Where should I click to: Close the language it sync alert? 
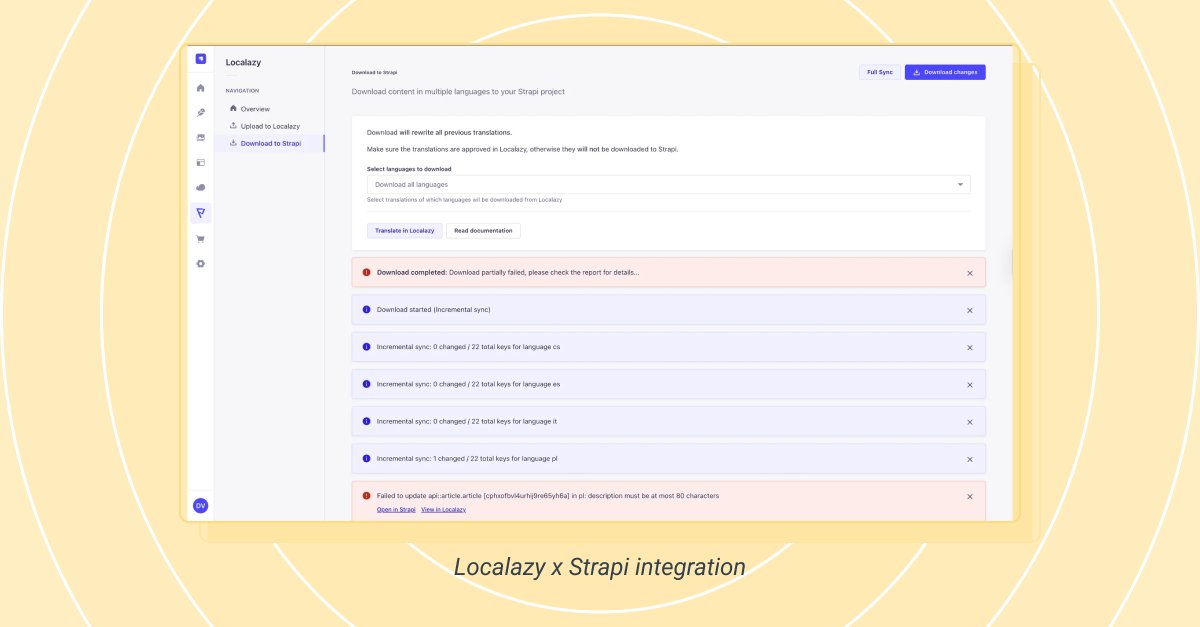[x=969, y=422]
